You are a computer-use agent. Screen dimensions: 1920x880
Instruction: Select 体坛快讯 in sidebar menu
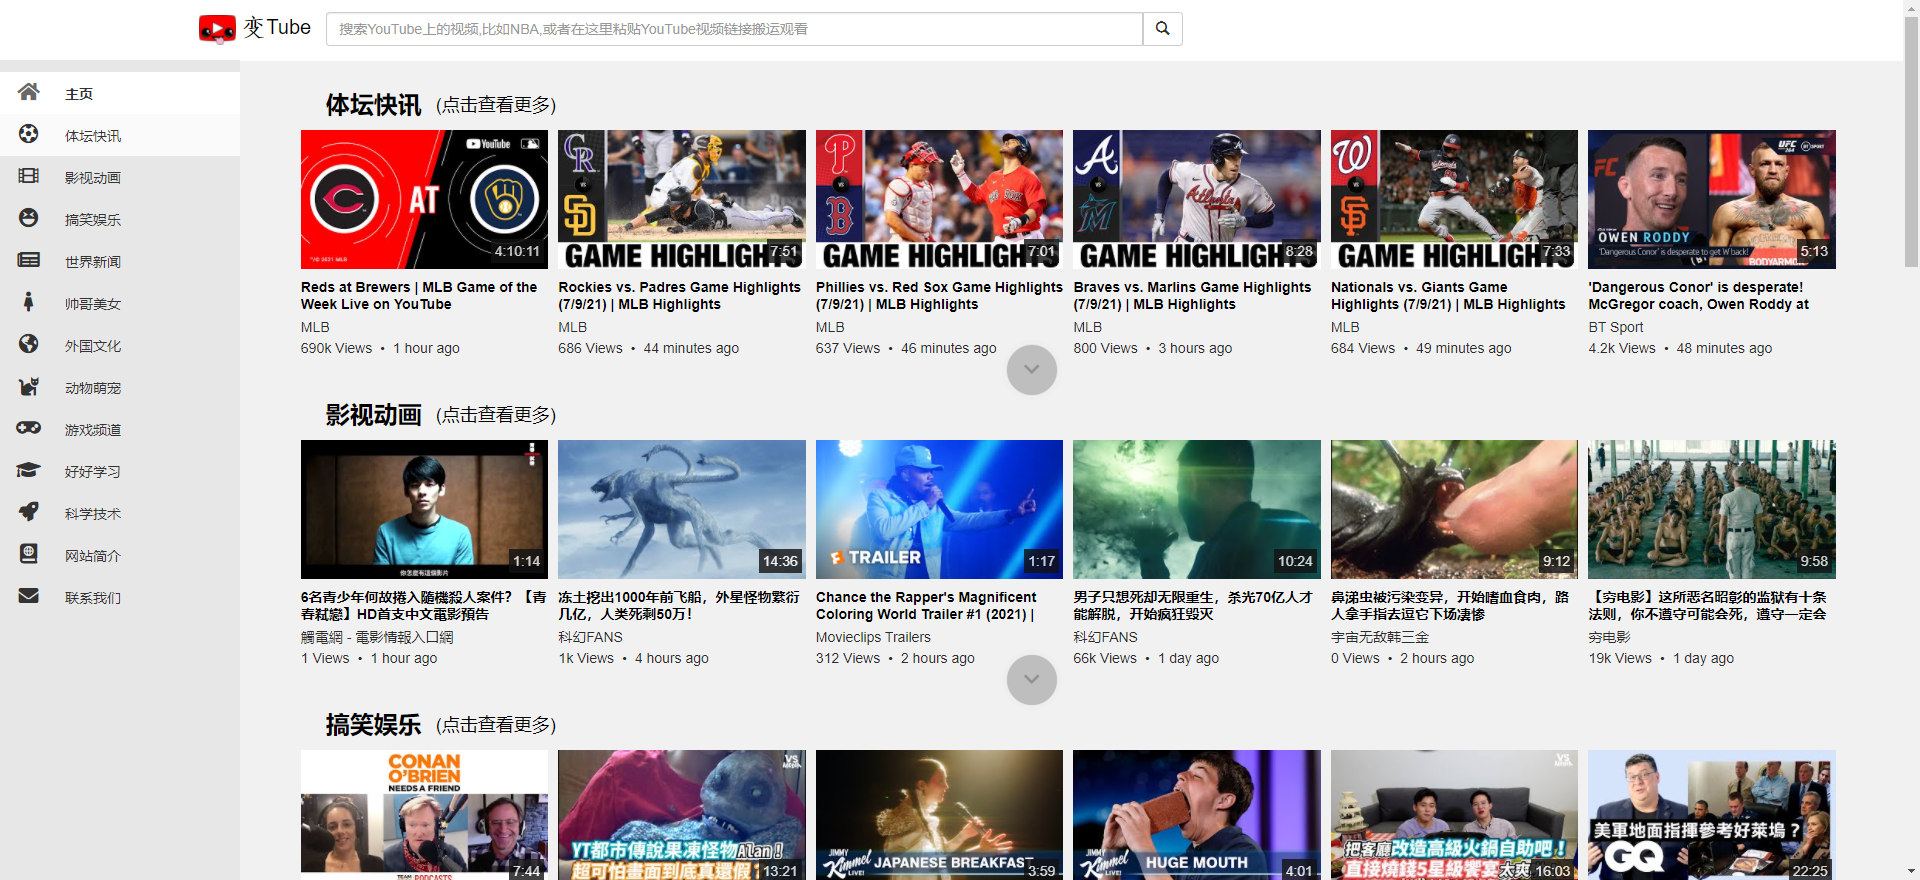(120, 135)
